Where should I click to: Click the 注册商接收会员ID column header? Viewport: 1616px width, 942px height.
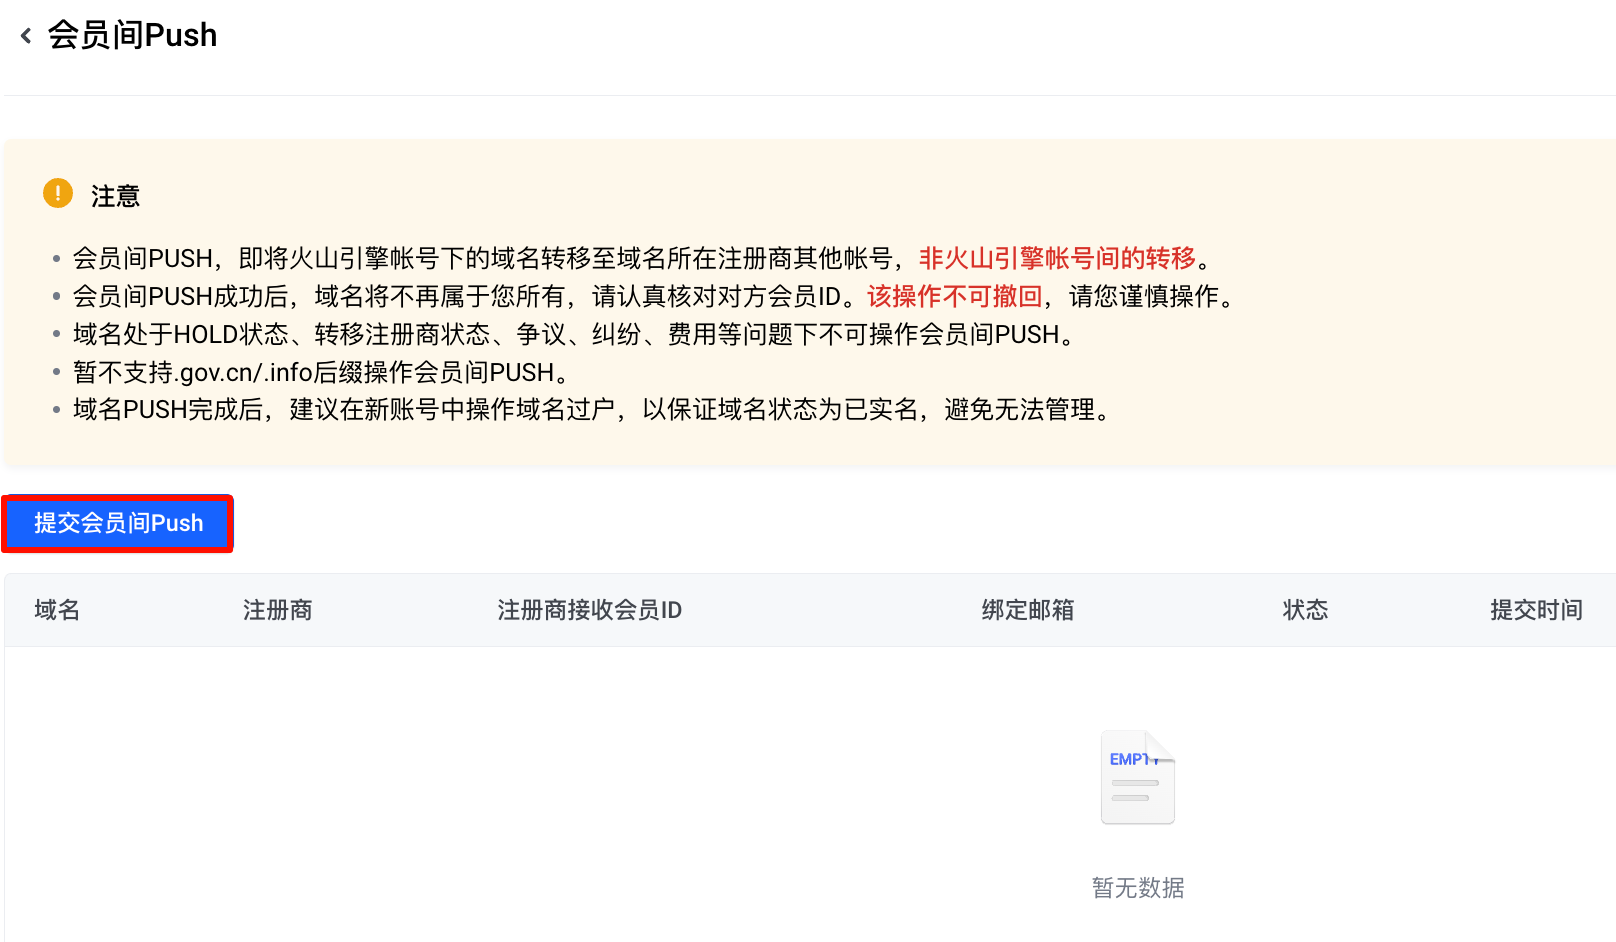589,610
